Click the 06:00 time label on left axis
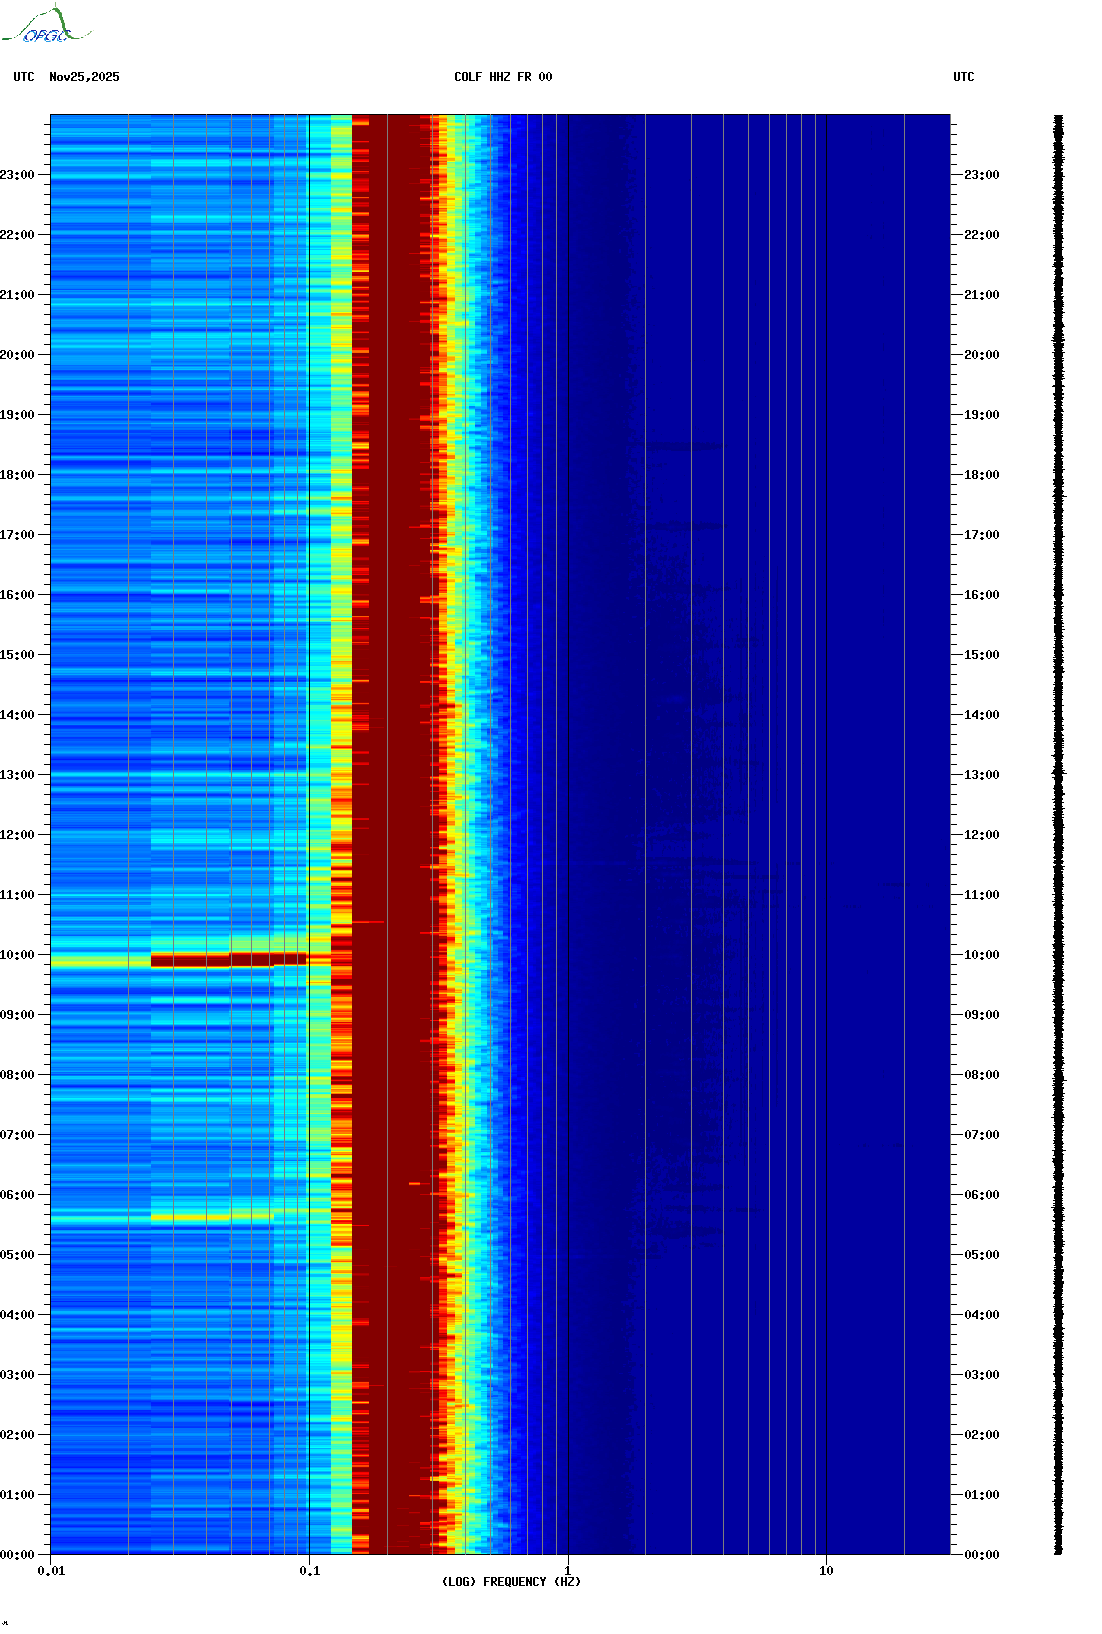 coord(17,1195)
